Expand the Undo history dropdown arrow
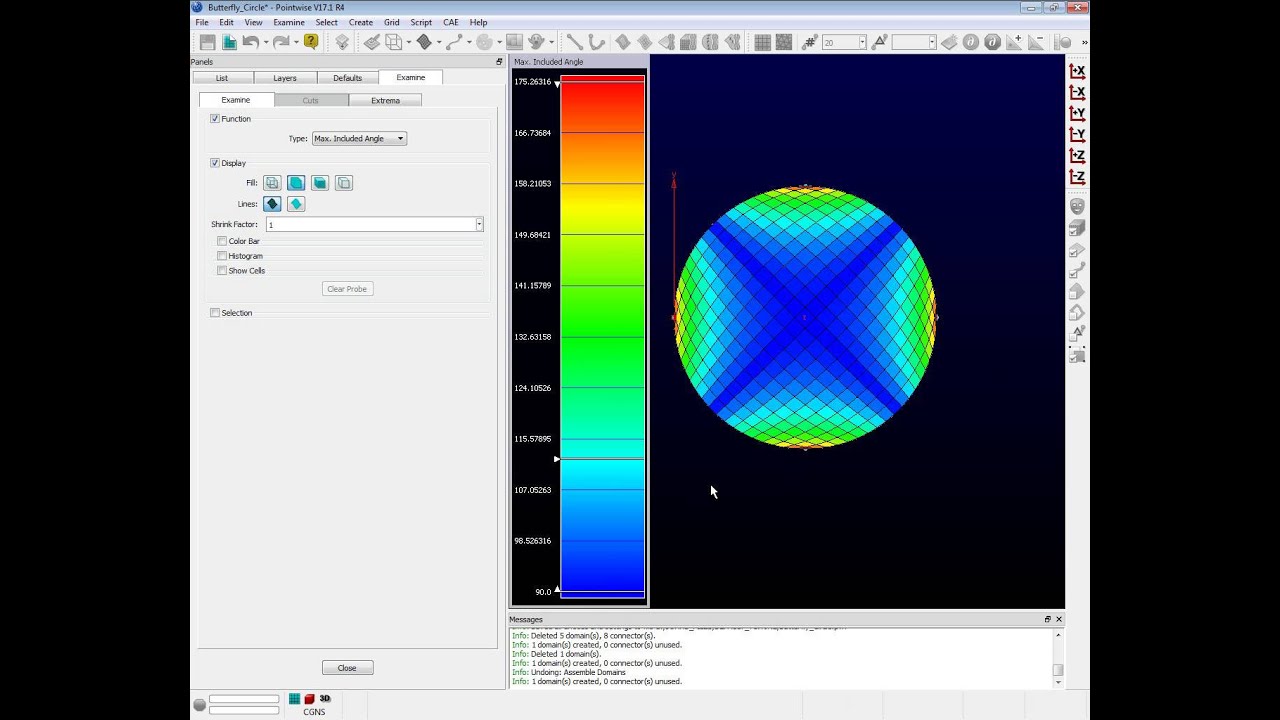Screen dimensions: 1280x720 click(x=266, y=42)
